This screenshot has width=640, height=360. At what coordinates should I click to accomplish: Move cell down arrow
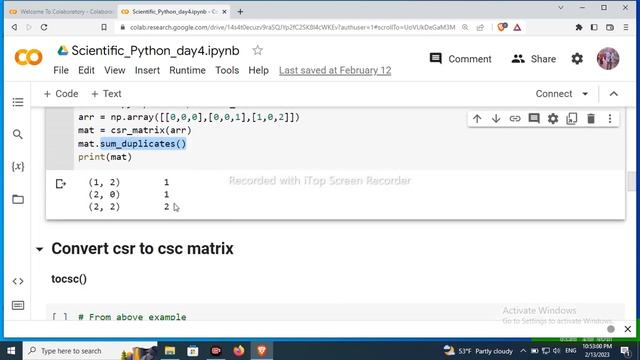(x=496, y=119)
